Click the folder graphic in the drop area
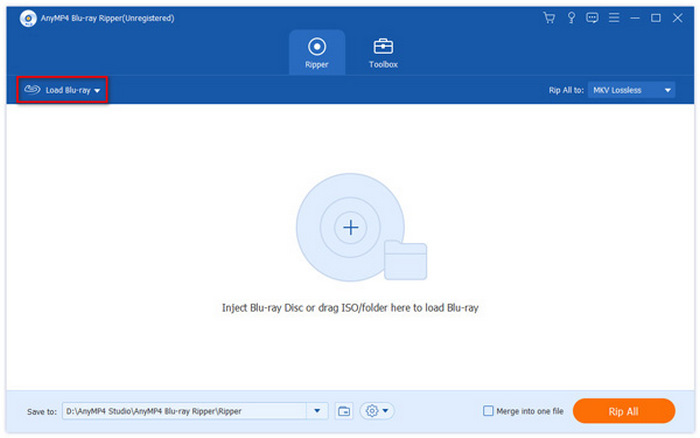 (405, 260)
